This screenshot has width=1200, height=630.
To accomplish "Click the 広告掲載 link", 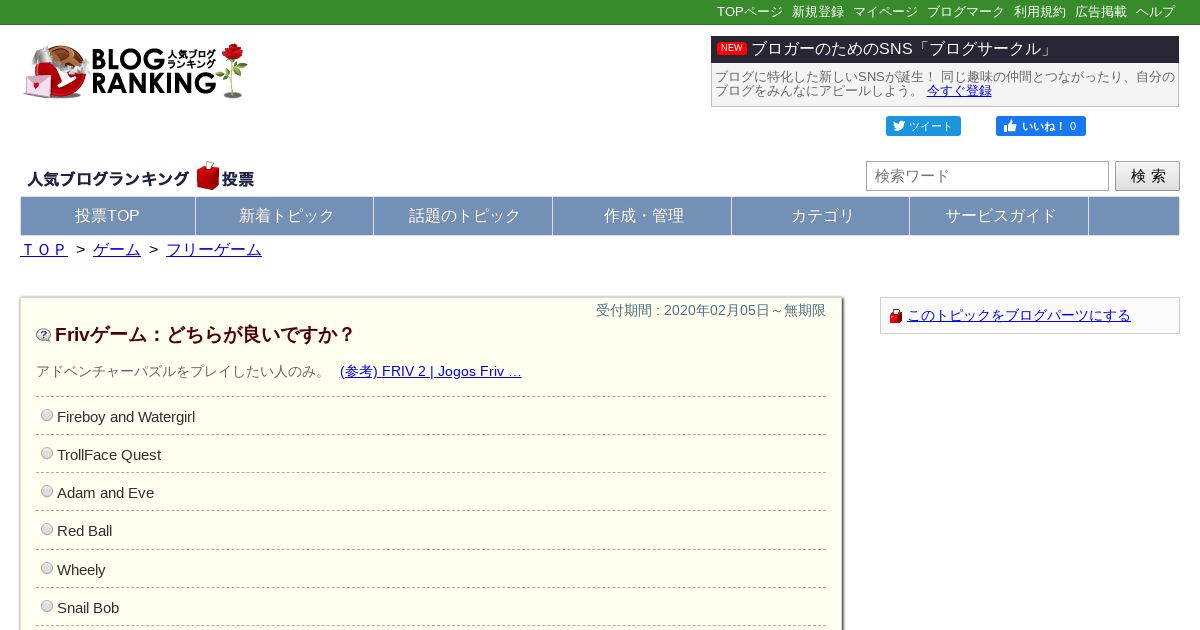I will 1101,12.
